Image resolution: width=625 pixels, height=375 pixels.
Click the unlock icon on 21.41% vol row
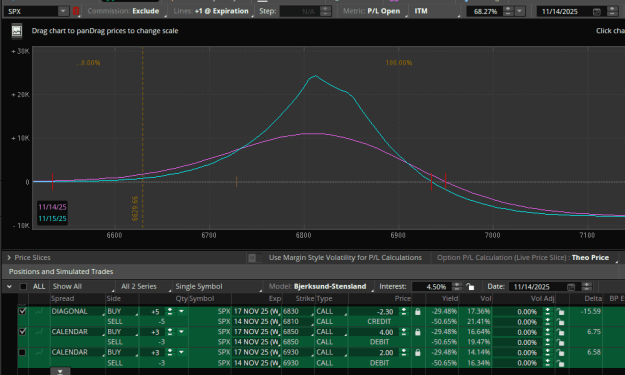[561, 322]
